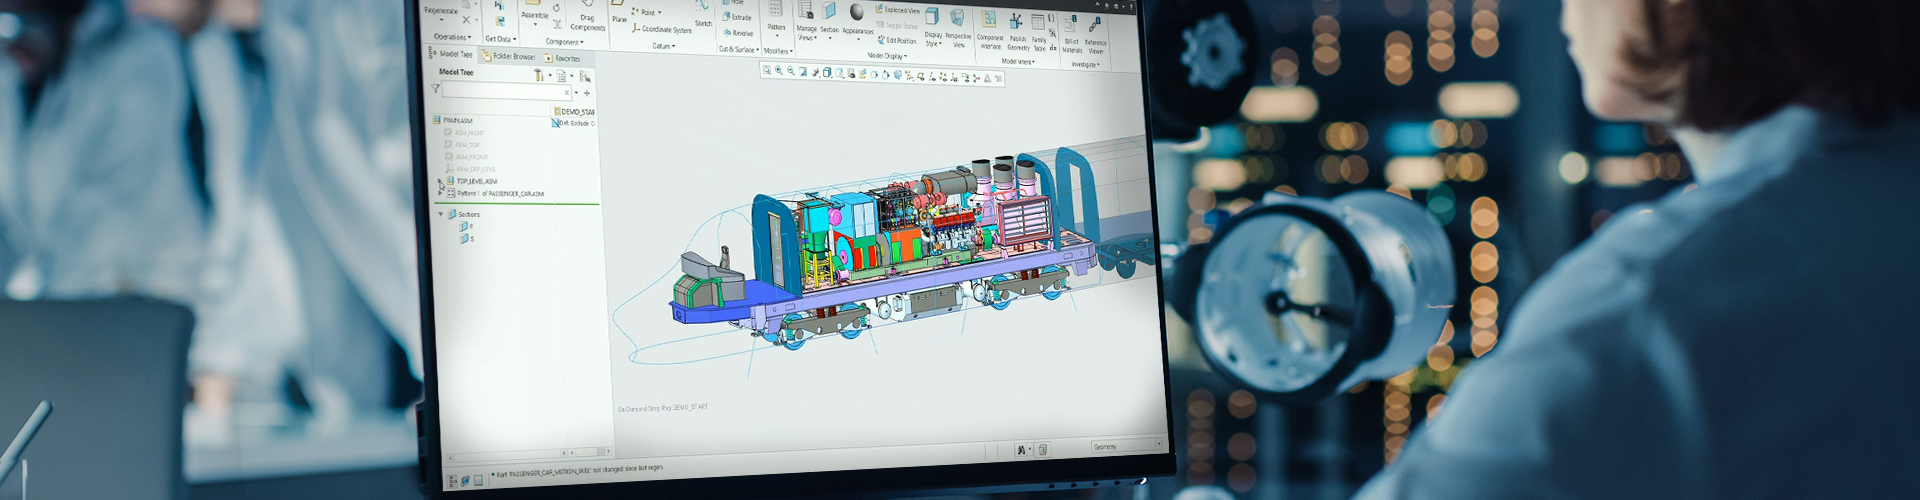Click the Extrude tool in the ribbon

click(x=737, y=17)
